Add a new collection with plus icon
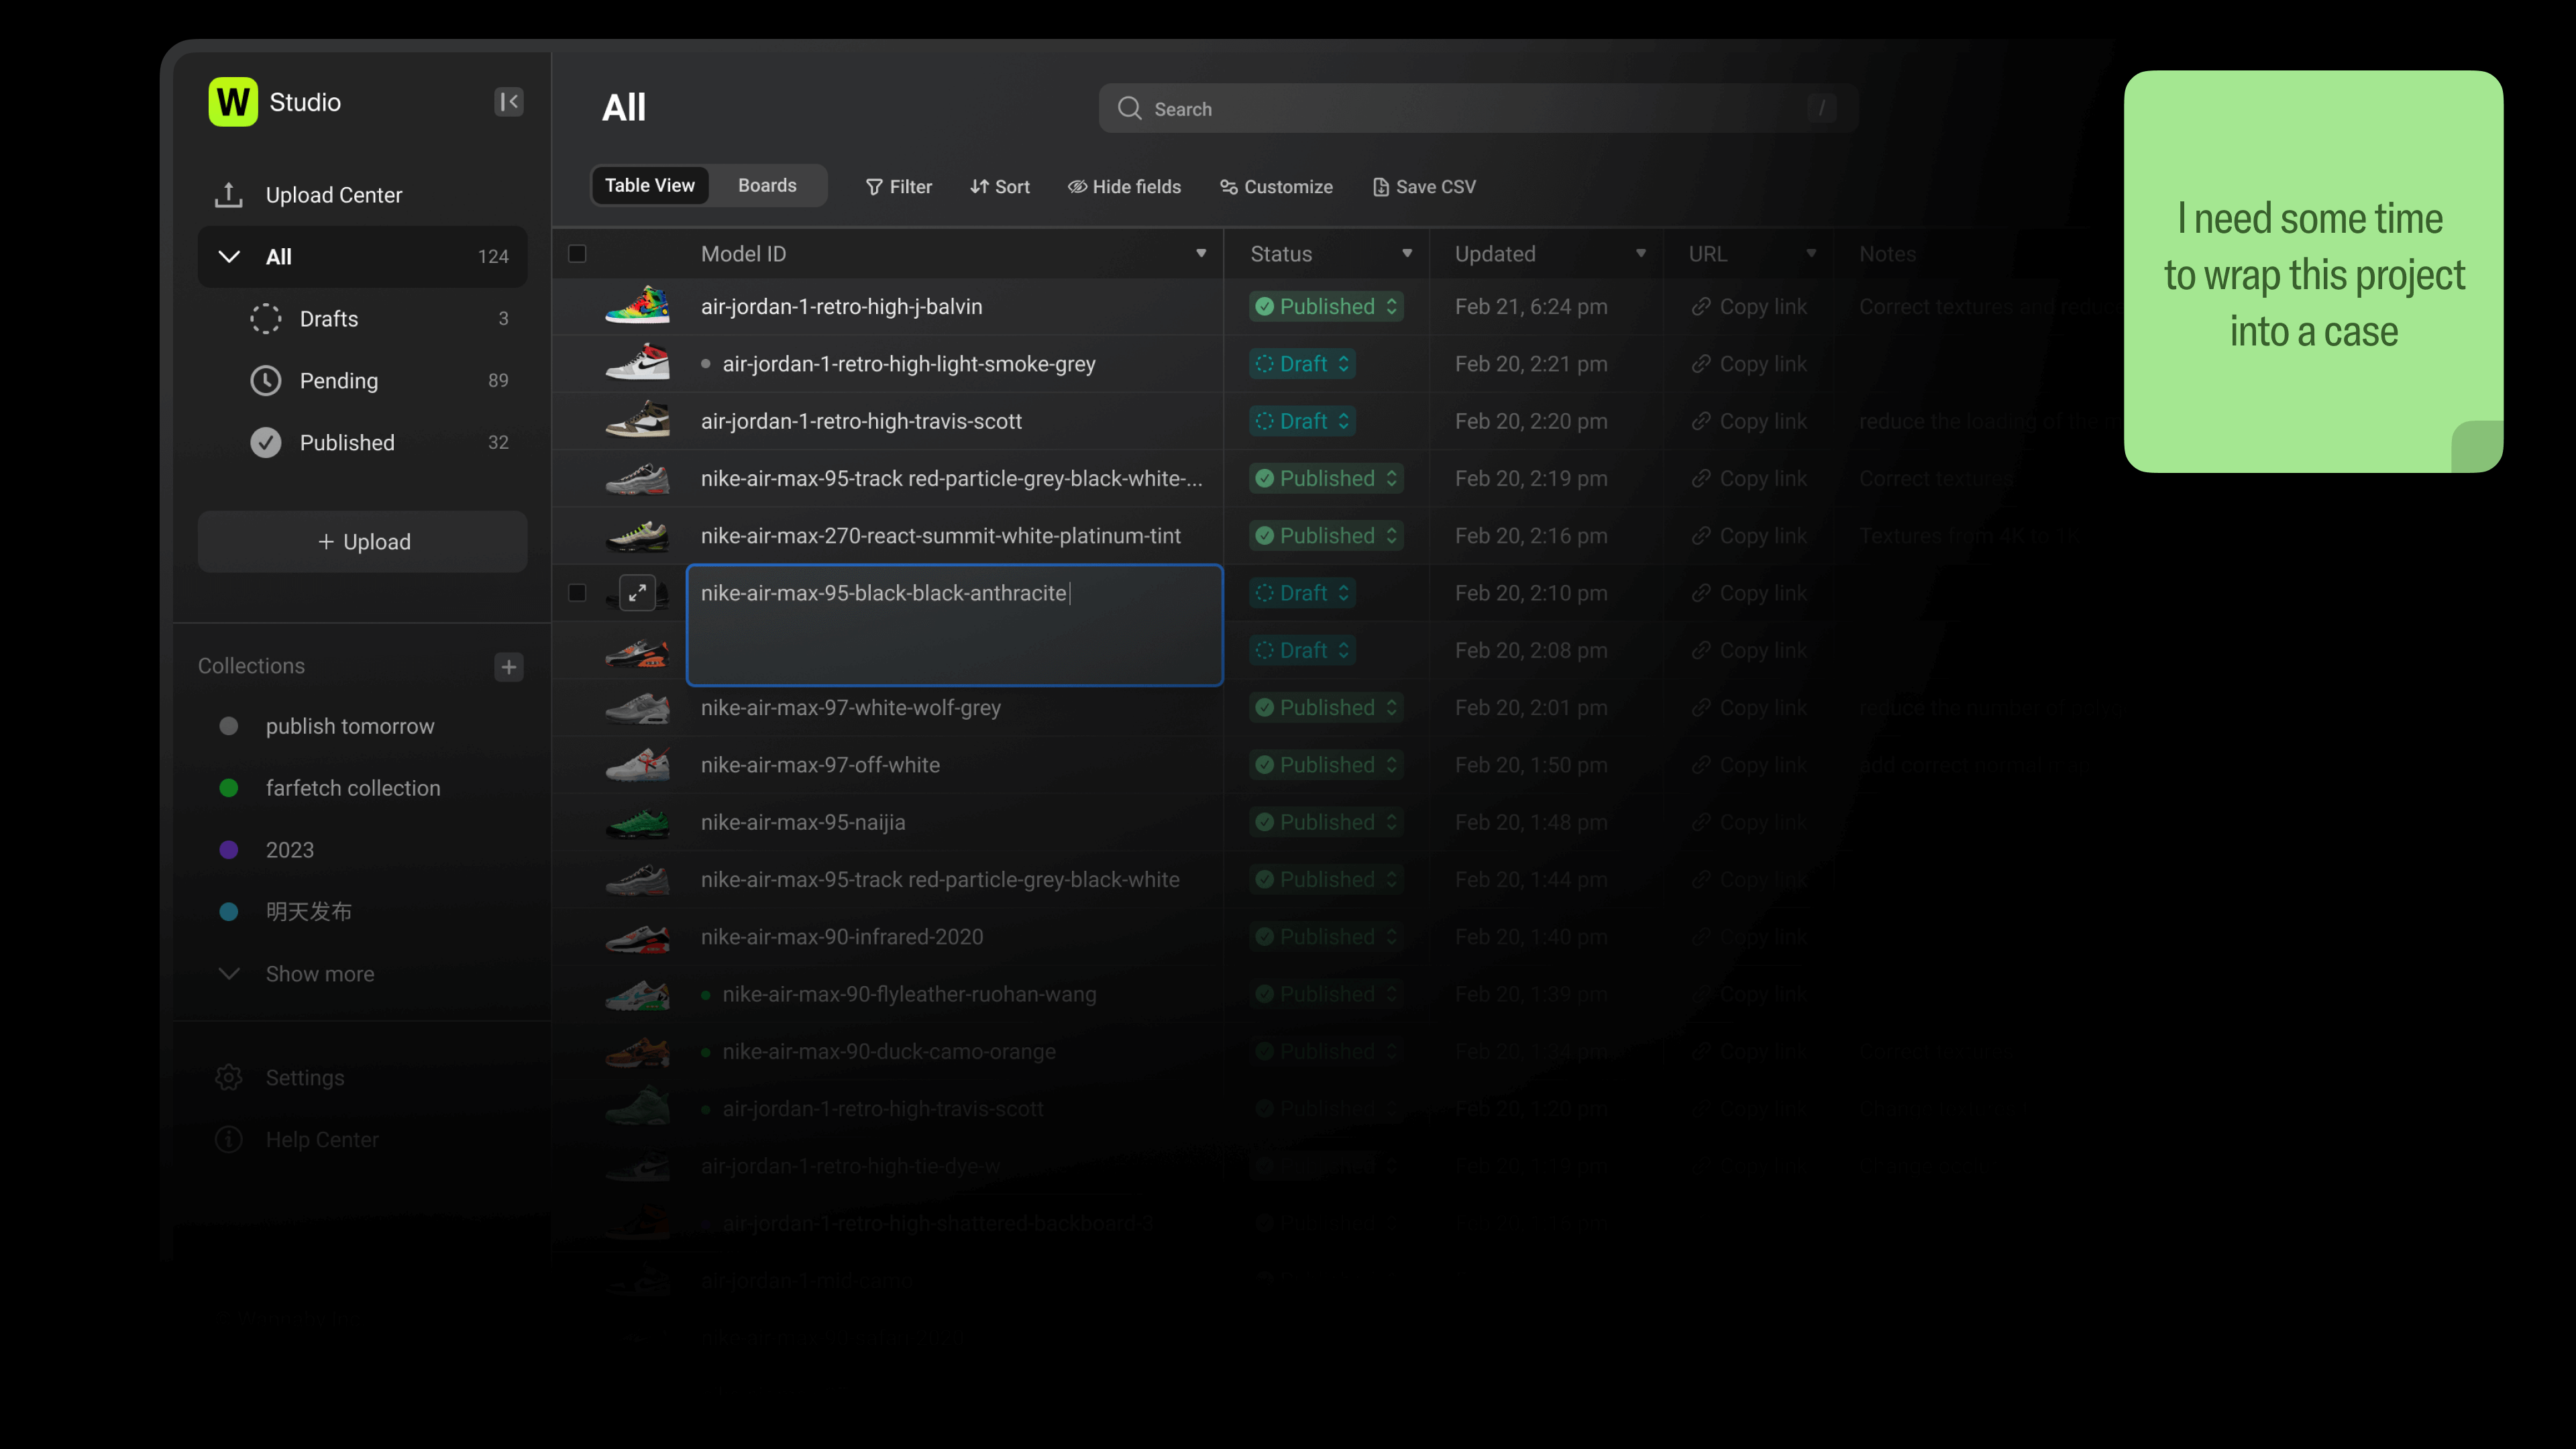 [509, 667]
